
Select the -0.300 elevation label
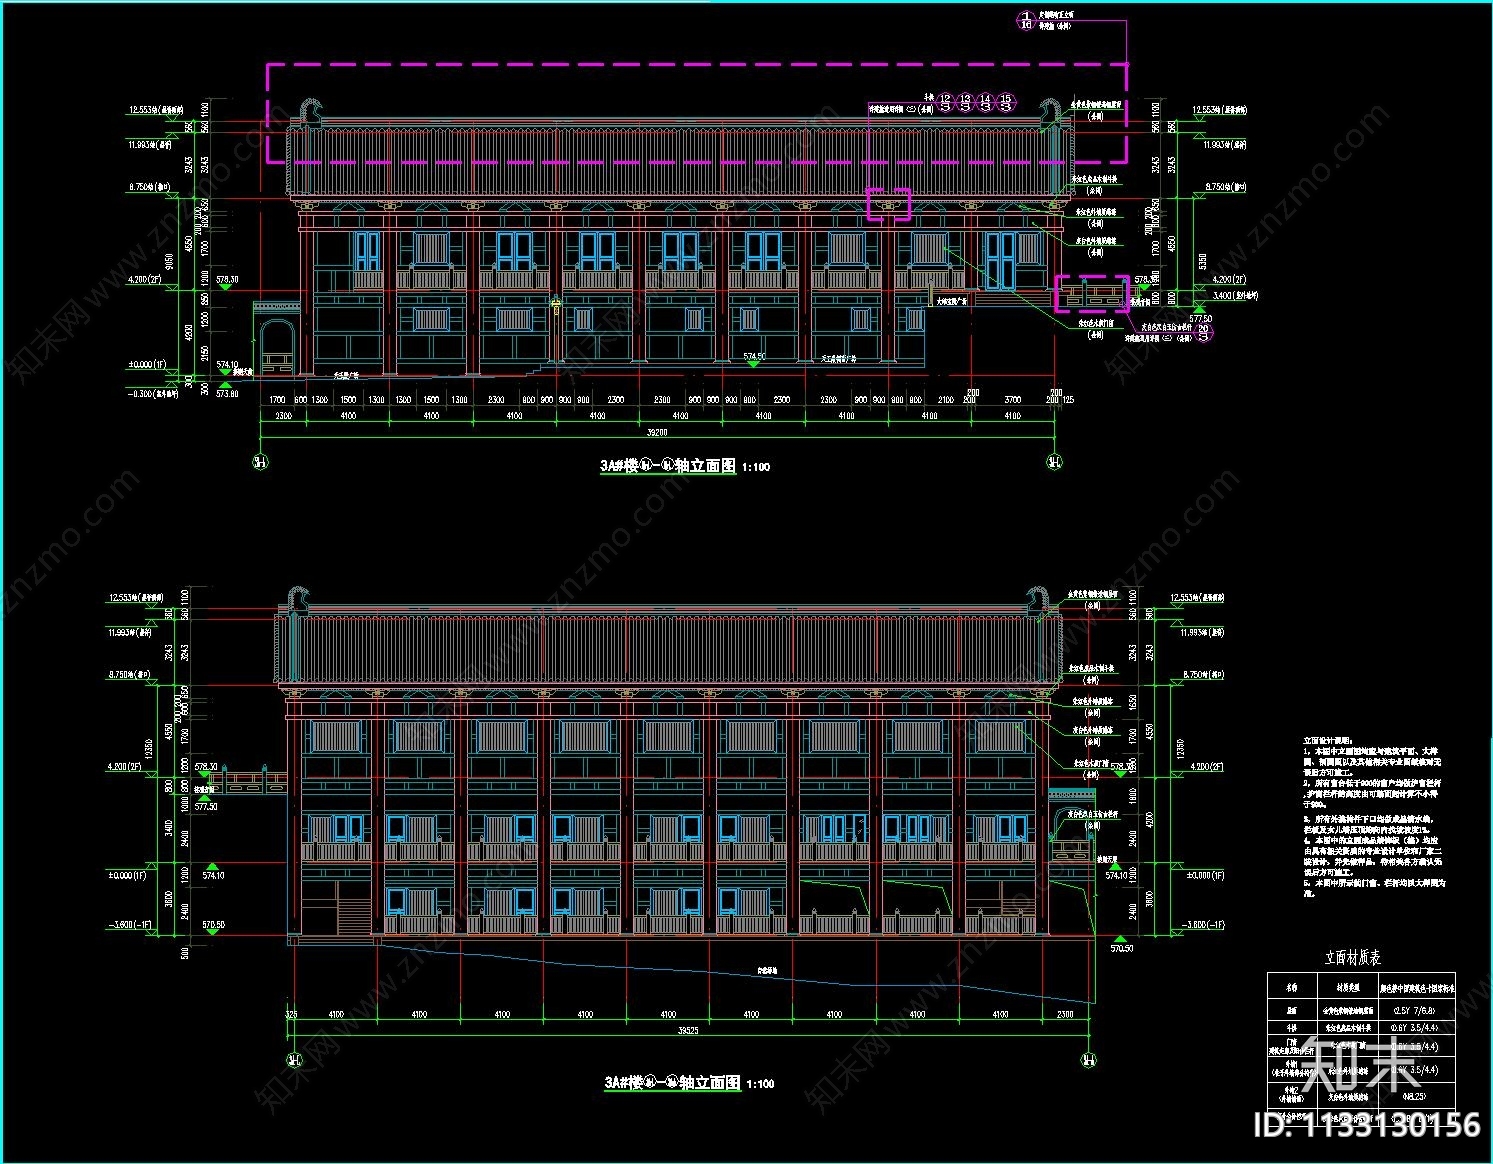[153, 393]
